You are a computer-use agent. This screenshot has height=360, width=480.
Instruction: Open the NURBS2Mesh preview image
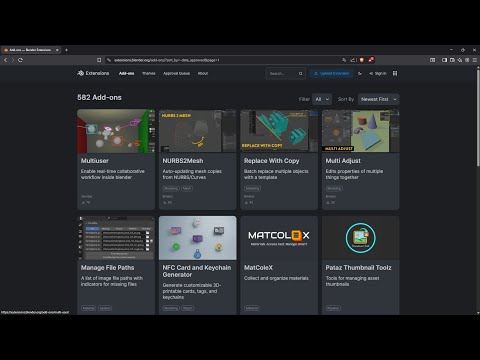198,131
